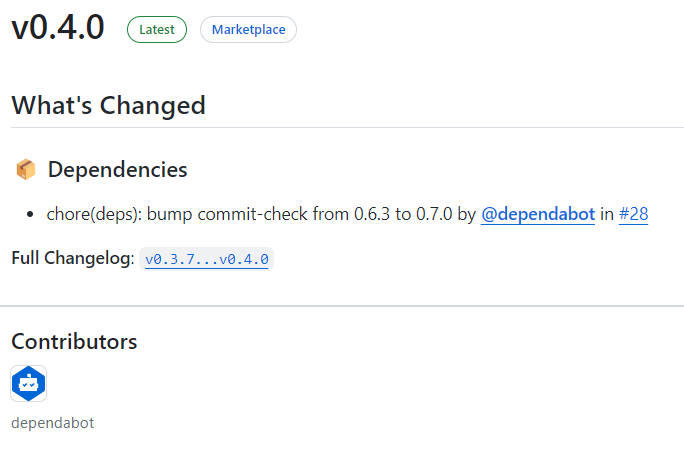Screen dimensions: 684x451
Task: Open the v0.3.7...v0.4.0 compare link
Action: pos(207,259)
